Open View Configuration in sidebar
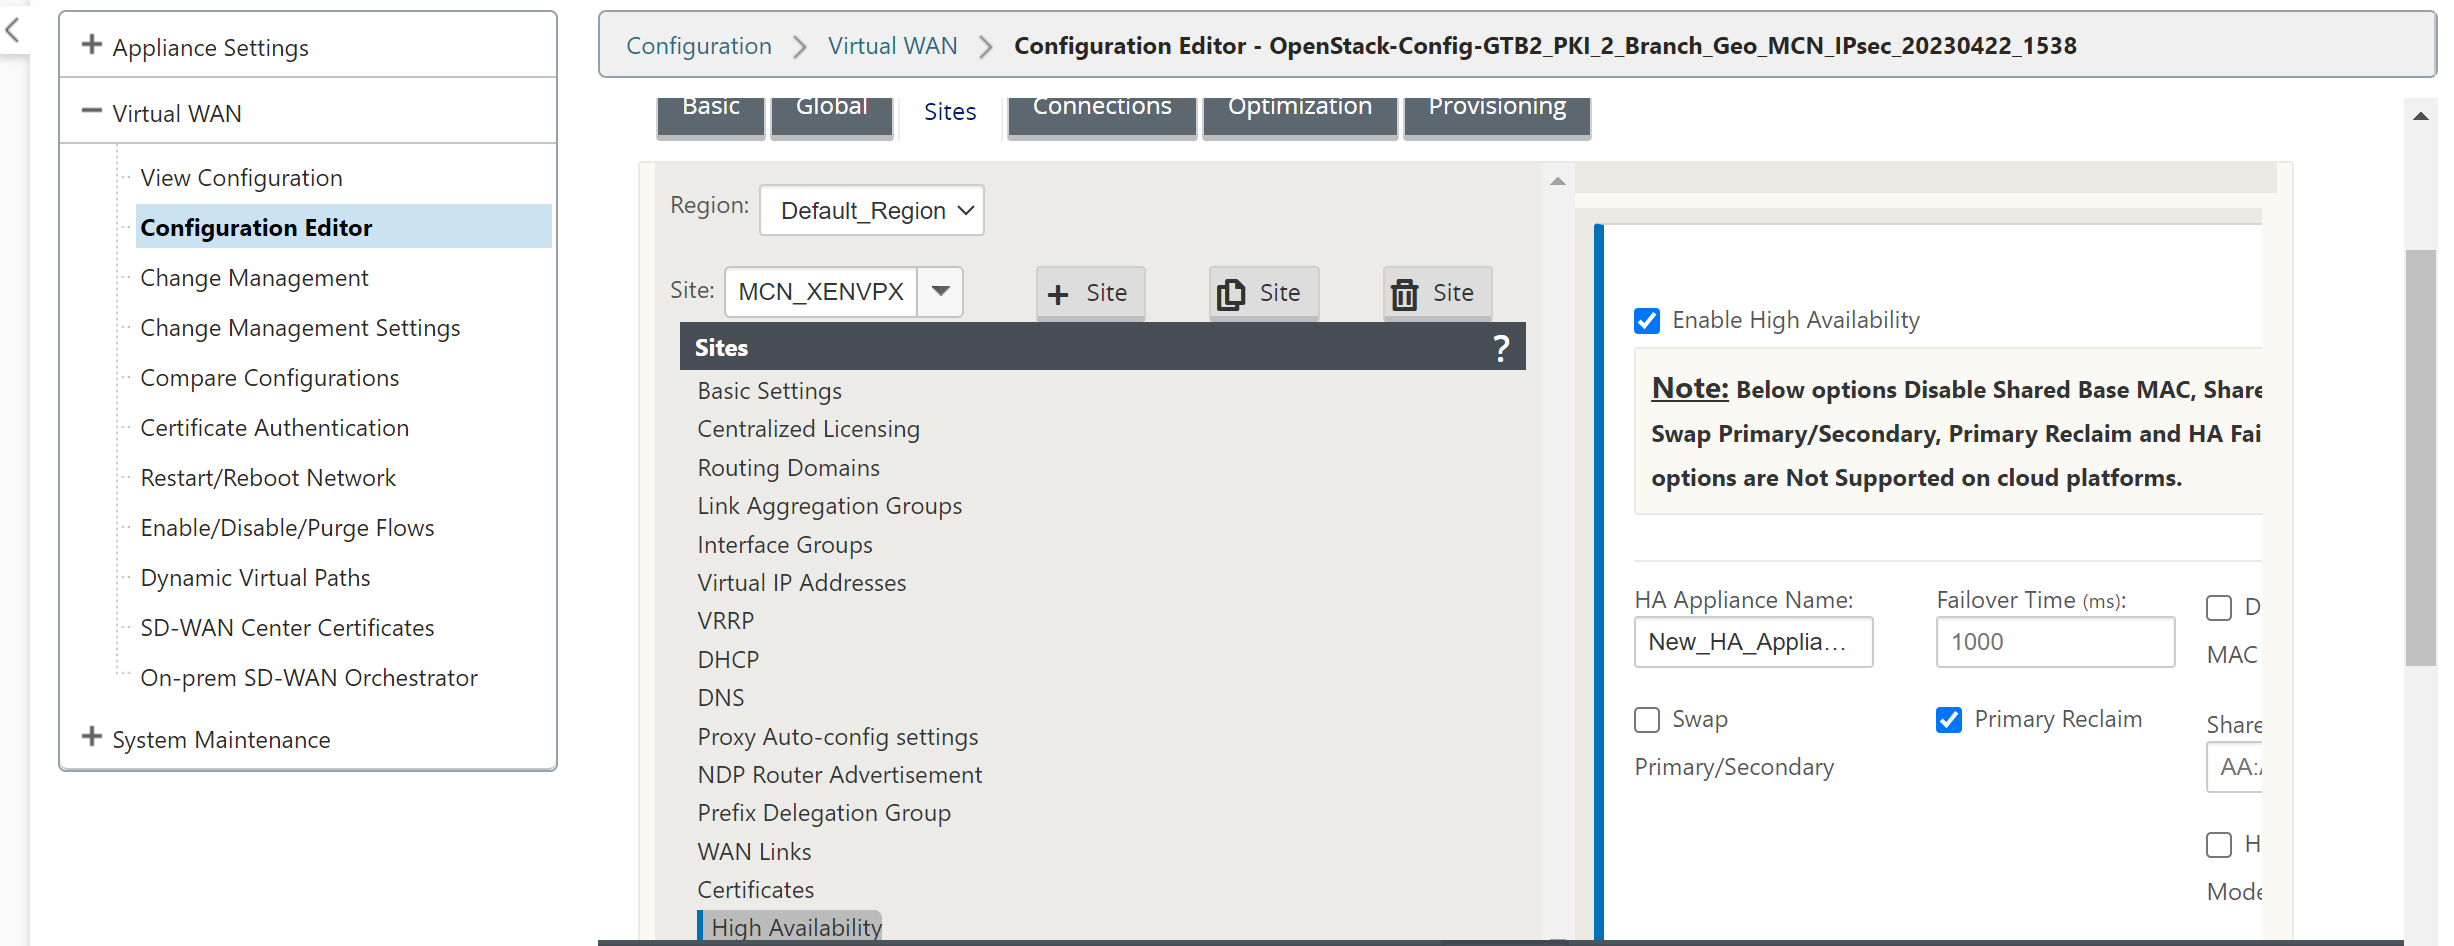The width and height of the screenshot is (2454, 946). point(241,178)
